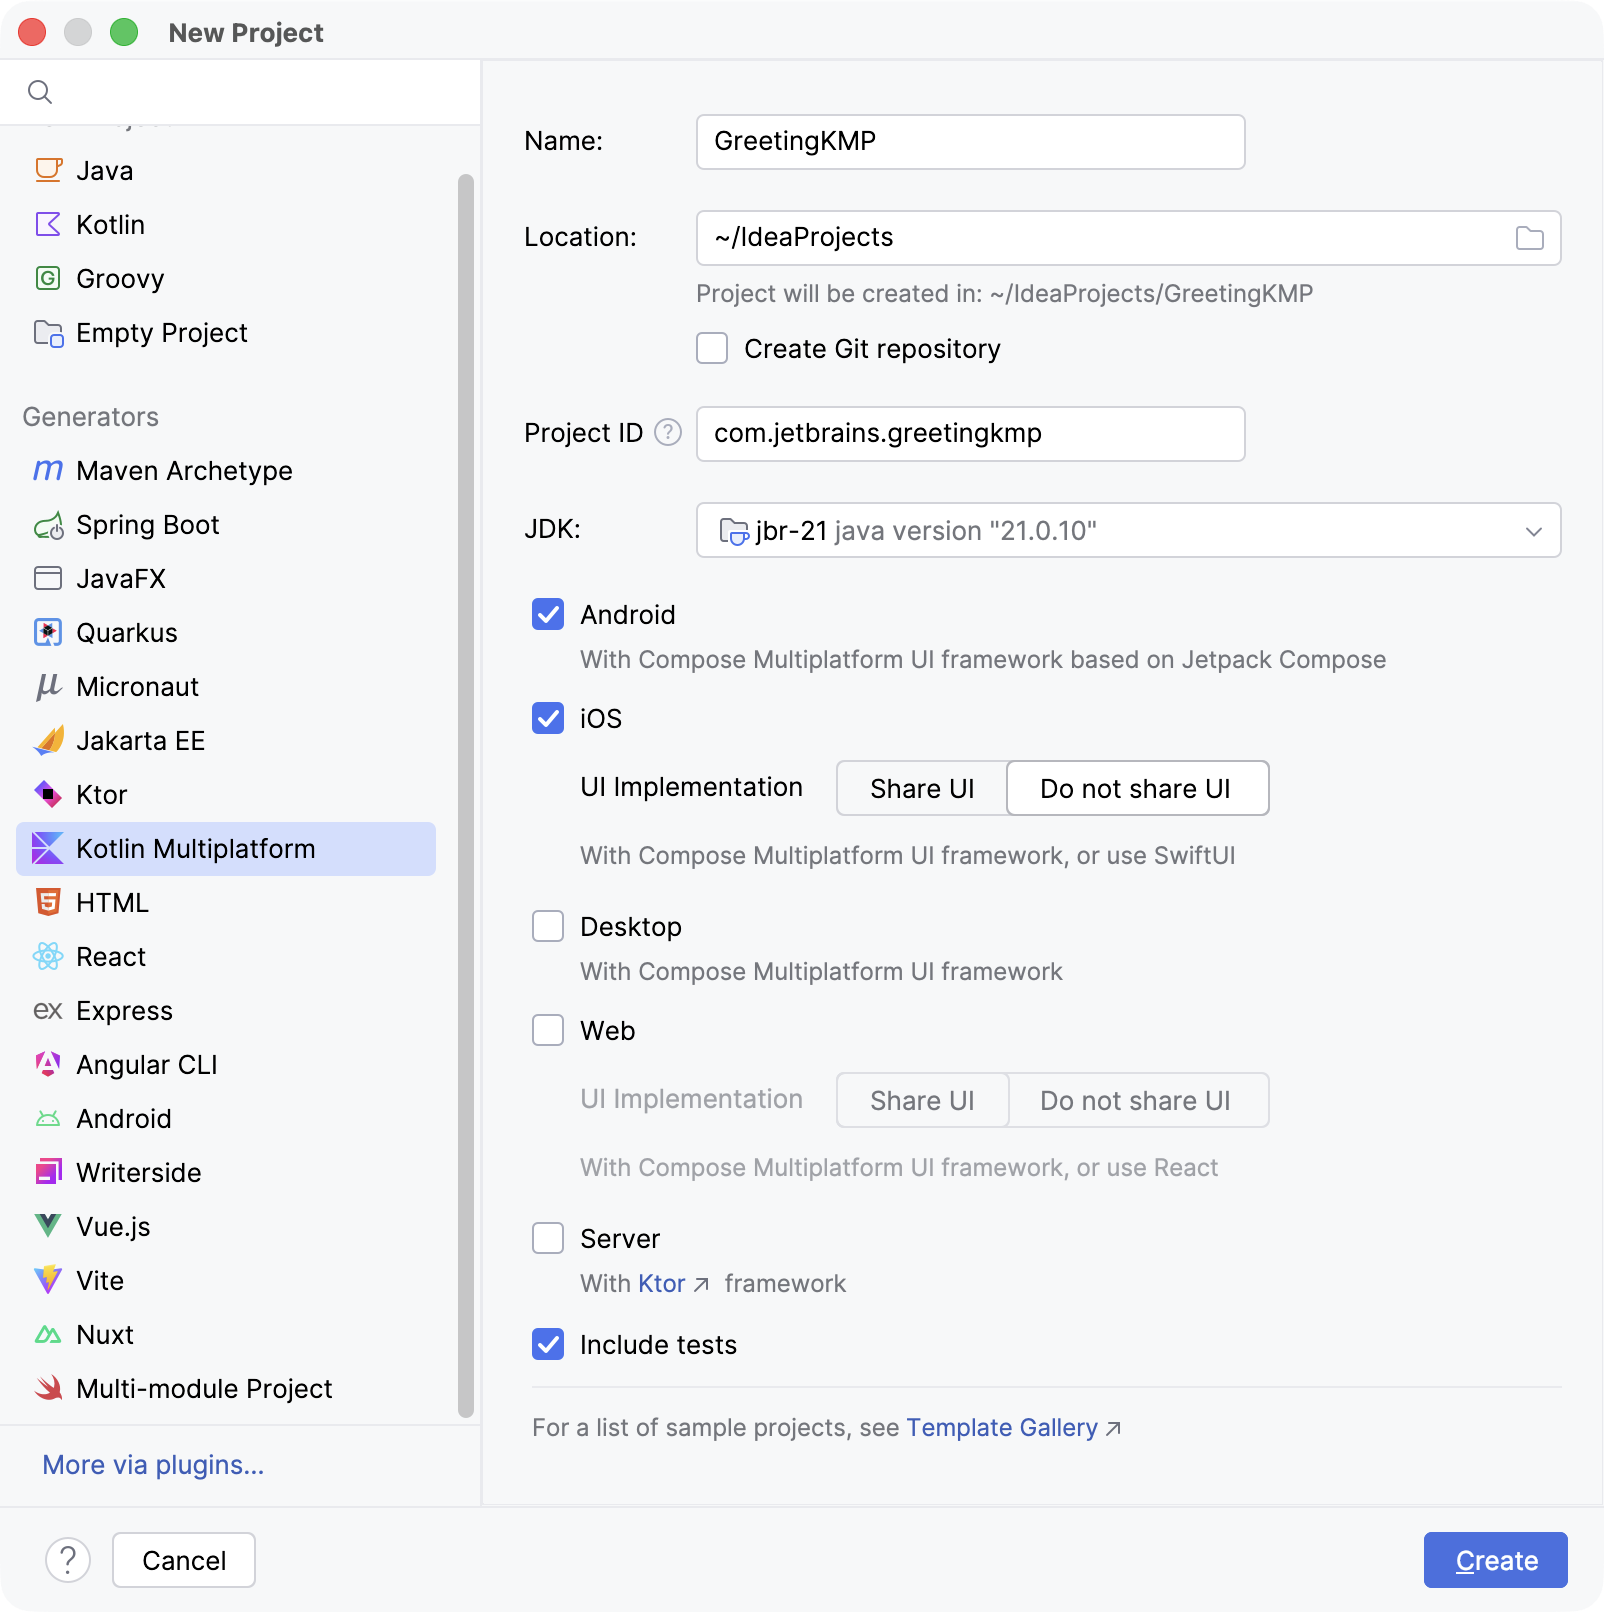The height and width of the screenshot is (1612, 1604).
Task: Click the Multi-module Project Swift icon
Action: point(48,1388)
